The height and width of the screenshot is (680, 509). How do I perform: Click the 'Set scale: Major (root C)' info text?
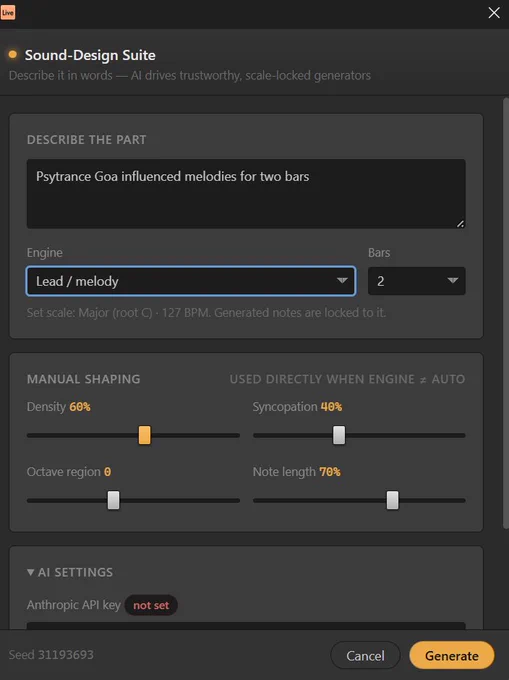tap(206, 313)
